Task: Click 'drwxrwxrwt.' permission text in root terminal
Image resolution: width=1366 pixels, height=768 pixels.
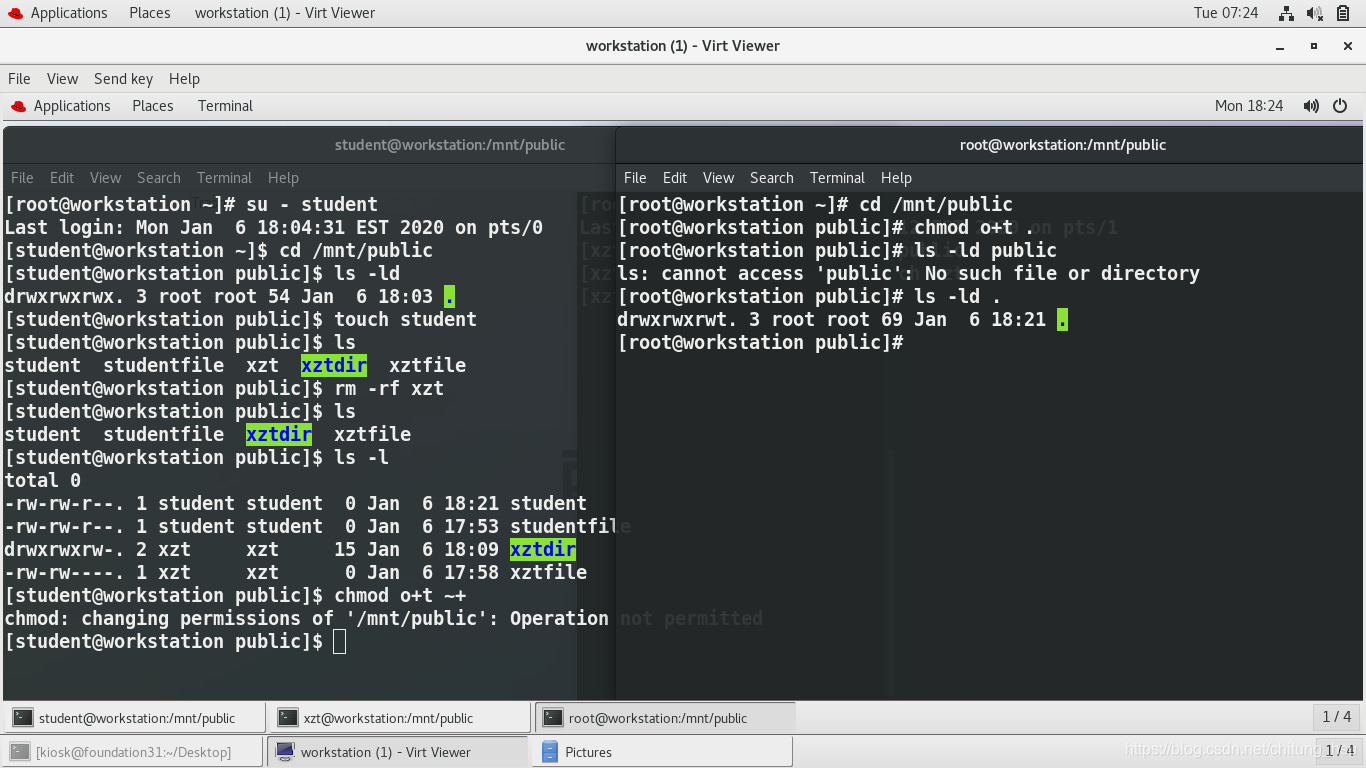Action: pyautogui.click(x=678, y=320)
